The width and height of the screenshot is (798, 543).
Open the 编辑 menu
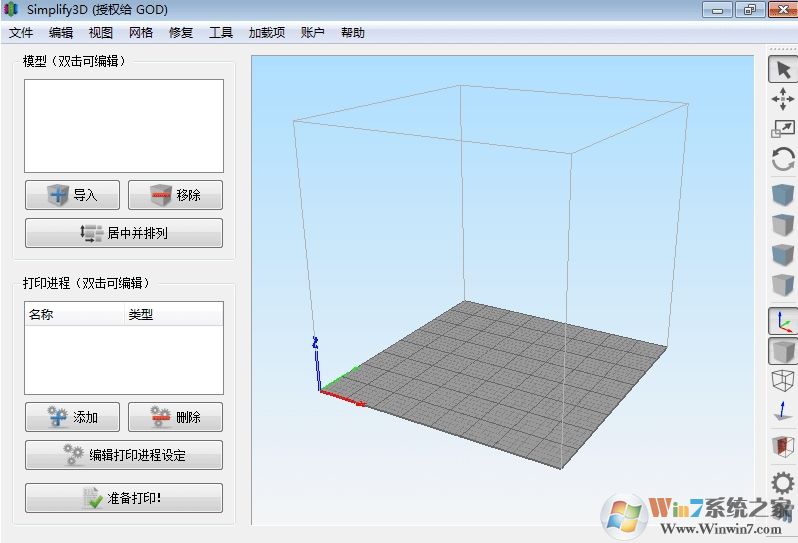coord(61,33)
